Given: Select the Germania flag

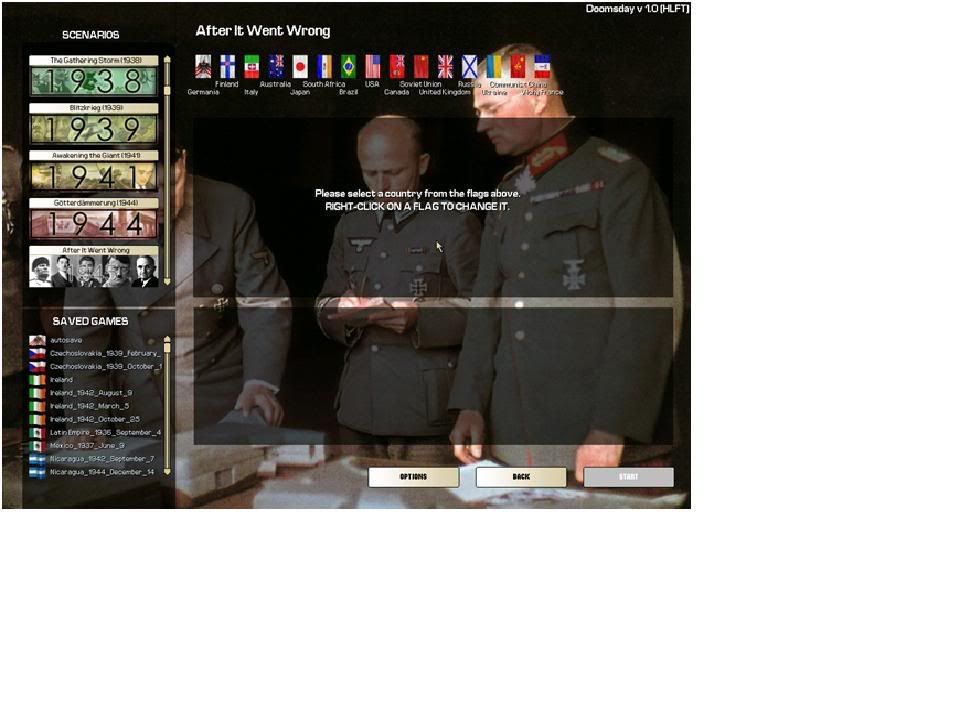Looking at the screenshot, I should (x=203, y=67).
